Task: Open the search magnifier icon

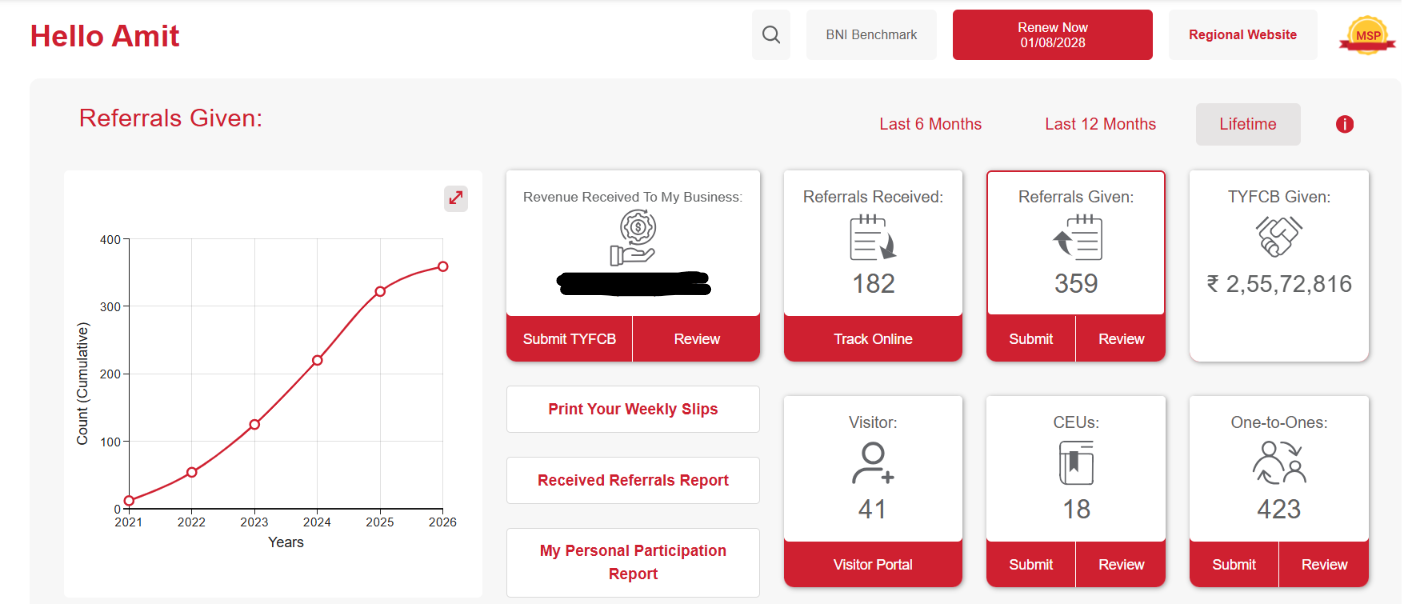Action: [x=771, y=35]
